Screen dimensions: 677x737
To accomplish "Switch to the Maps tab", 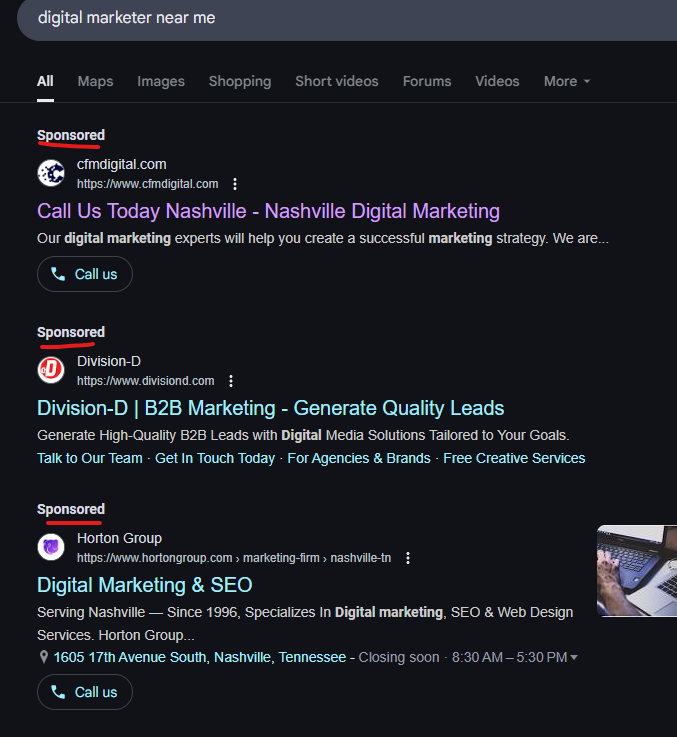I will point(95,81).
